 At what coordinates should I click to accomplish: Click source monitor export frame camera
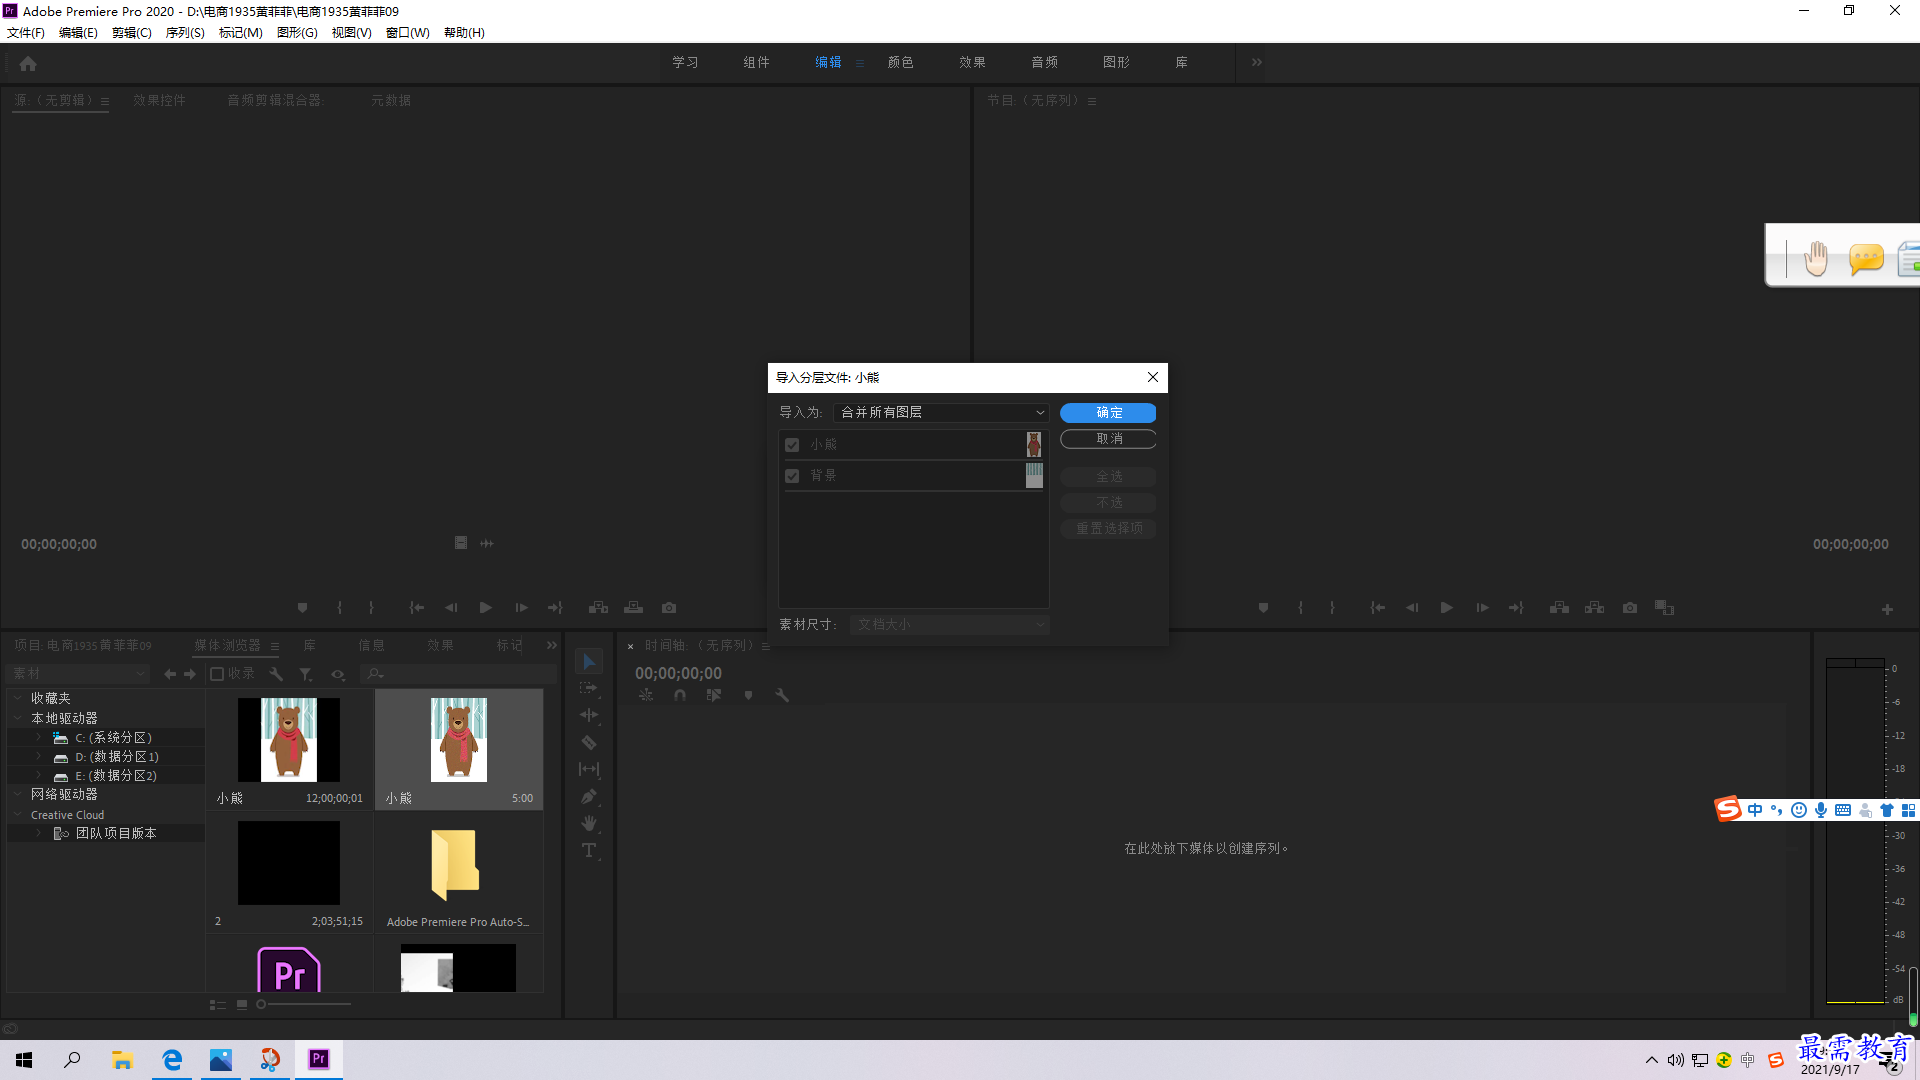[669, 607]
